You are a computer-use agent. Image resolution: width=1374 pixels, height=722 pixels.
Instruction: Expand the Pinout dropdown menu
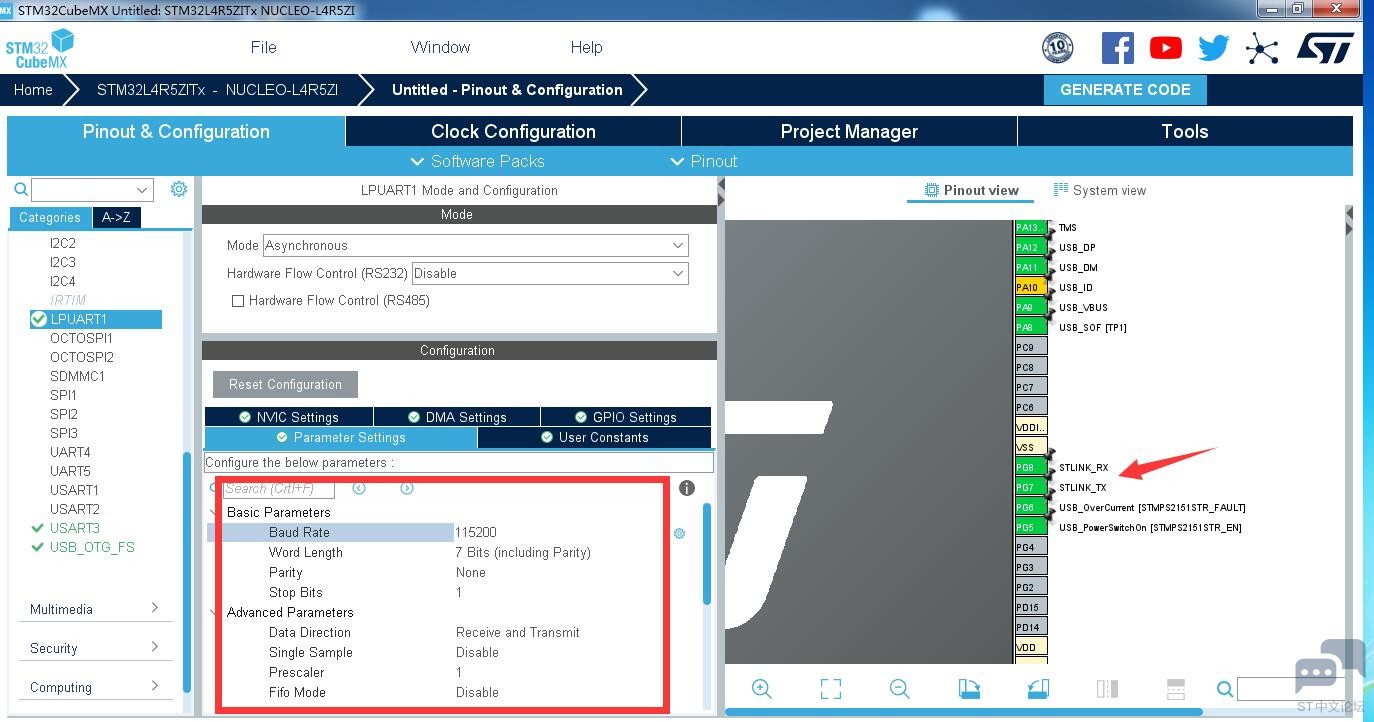704,161
